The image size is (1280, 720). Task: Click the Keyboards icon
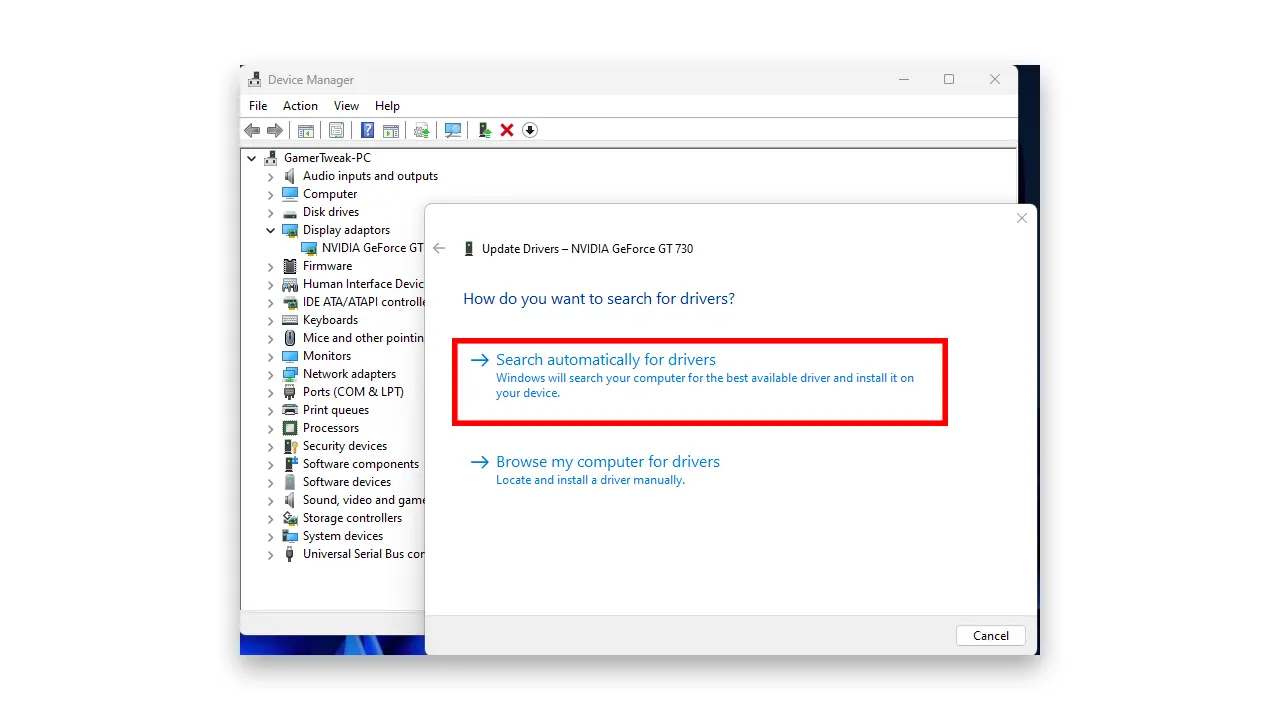click(x=290, y=320)
